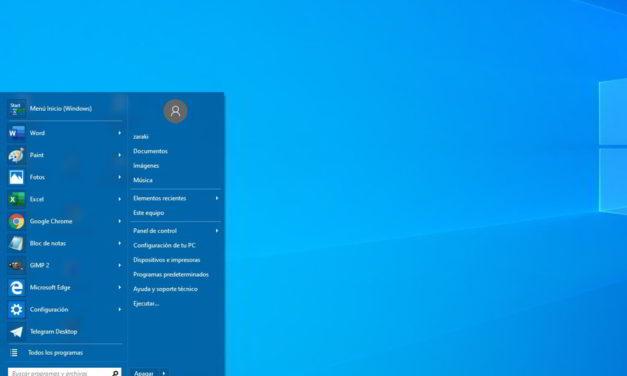Click the Todos los programas list icon
Viewport: 627px width, 376px height.
(14, 353)
